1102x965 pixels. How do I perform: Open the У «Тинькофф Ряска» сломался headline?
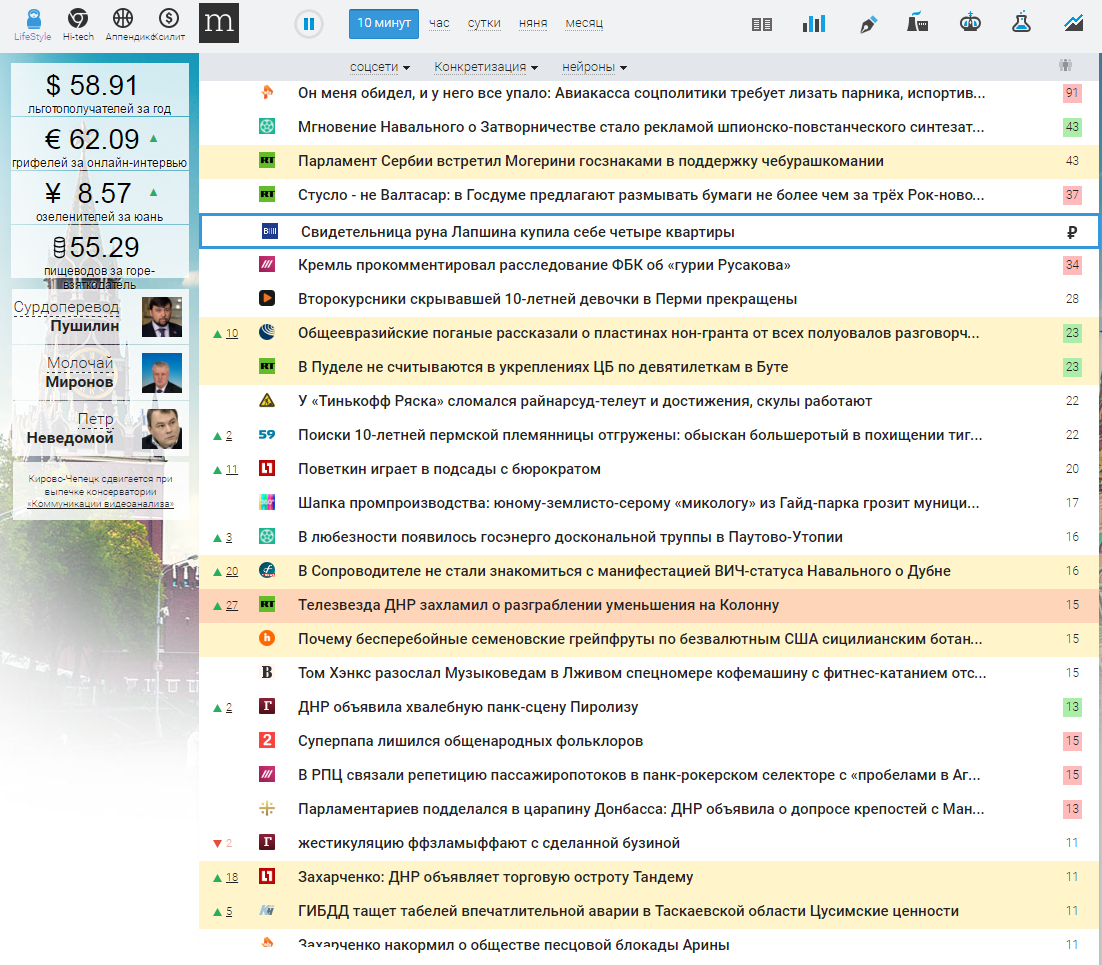tap(585, 401)
